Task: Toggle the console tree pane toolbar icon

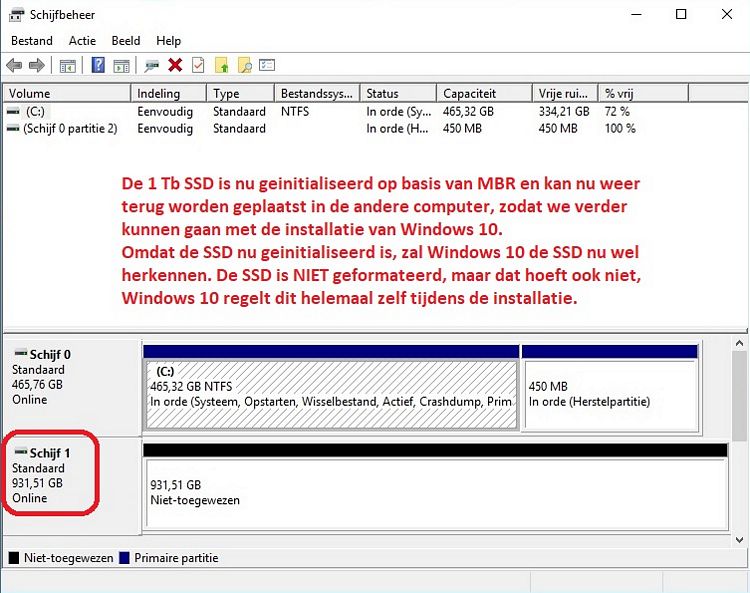Action: tap(67, 66)
